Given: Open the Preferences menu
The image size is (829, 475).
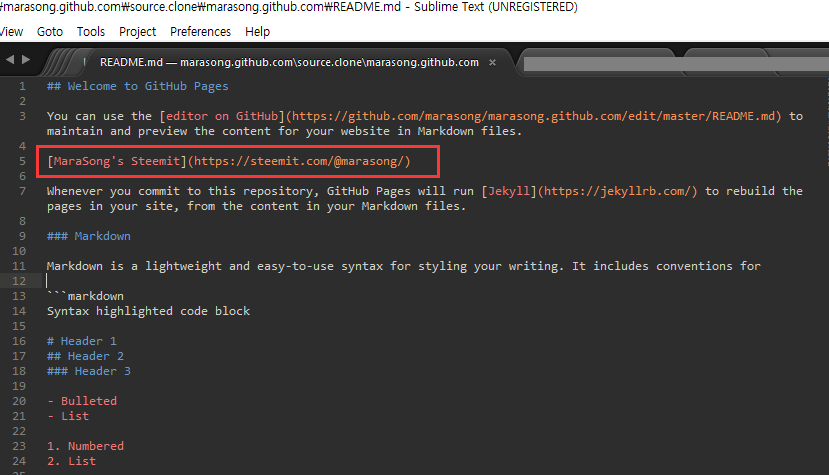Looking at the screenshot, I should [200, 32].
